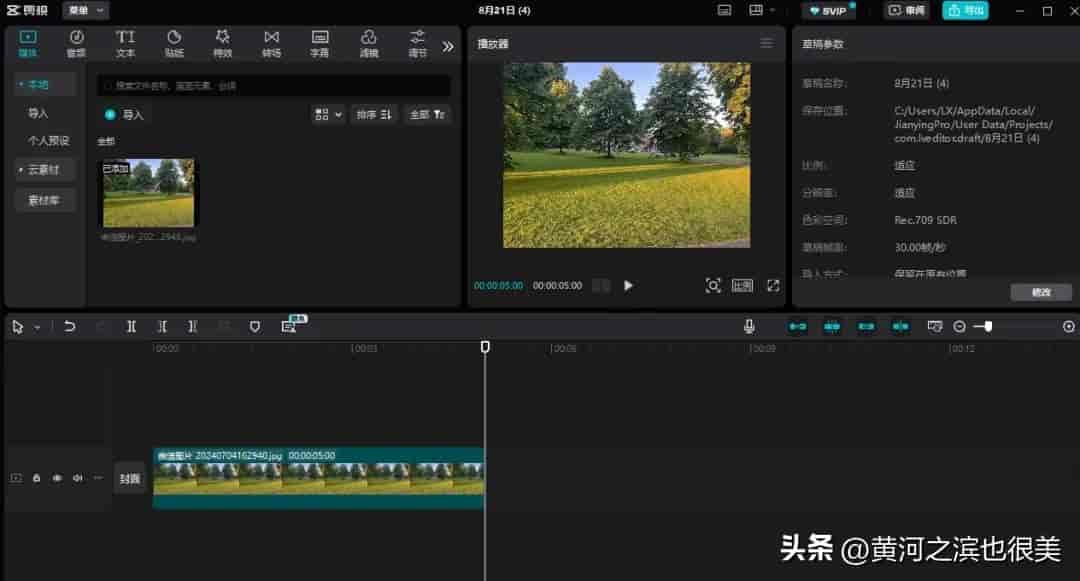Expand the 云素材 section in sidebar
The height and width of the screenshot is (581, 1080).
[x=43, y=169]
